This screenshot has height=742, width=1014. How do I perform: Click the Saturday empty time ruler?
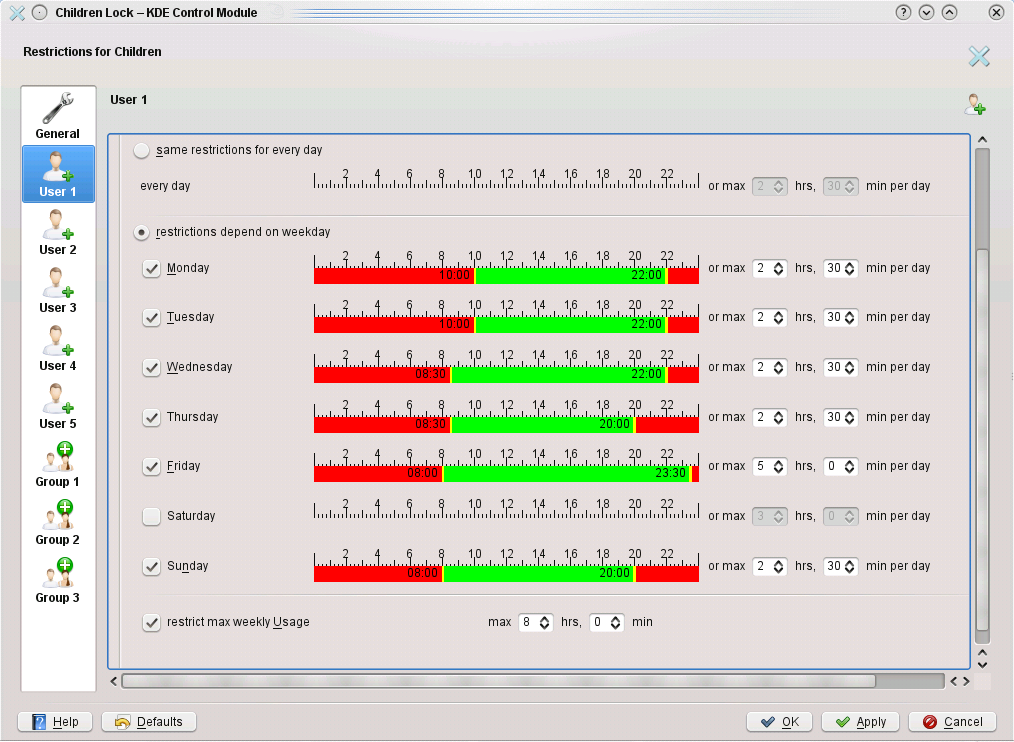(506, 508)
